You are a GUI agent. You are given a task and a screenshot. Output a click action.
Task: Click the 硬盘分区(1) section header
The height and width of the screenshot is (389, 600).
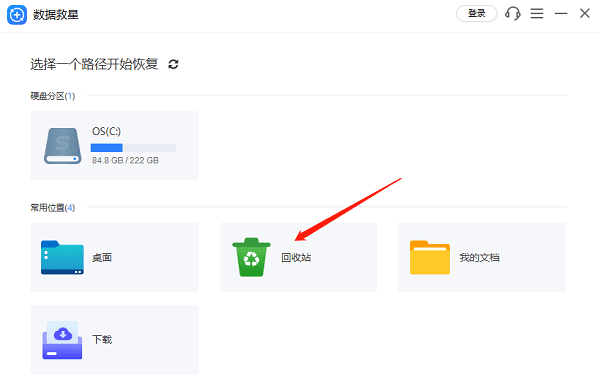tap(53, 96)
